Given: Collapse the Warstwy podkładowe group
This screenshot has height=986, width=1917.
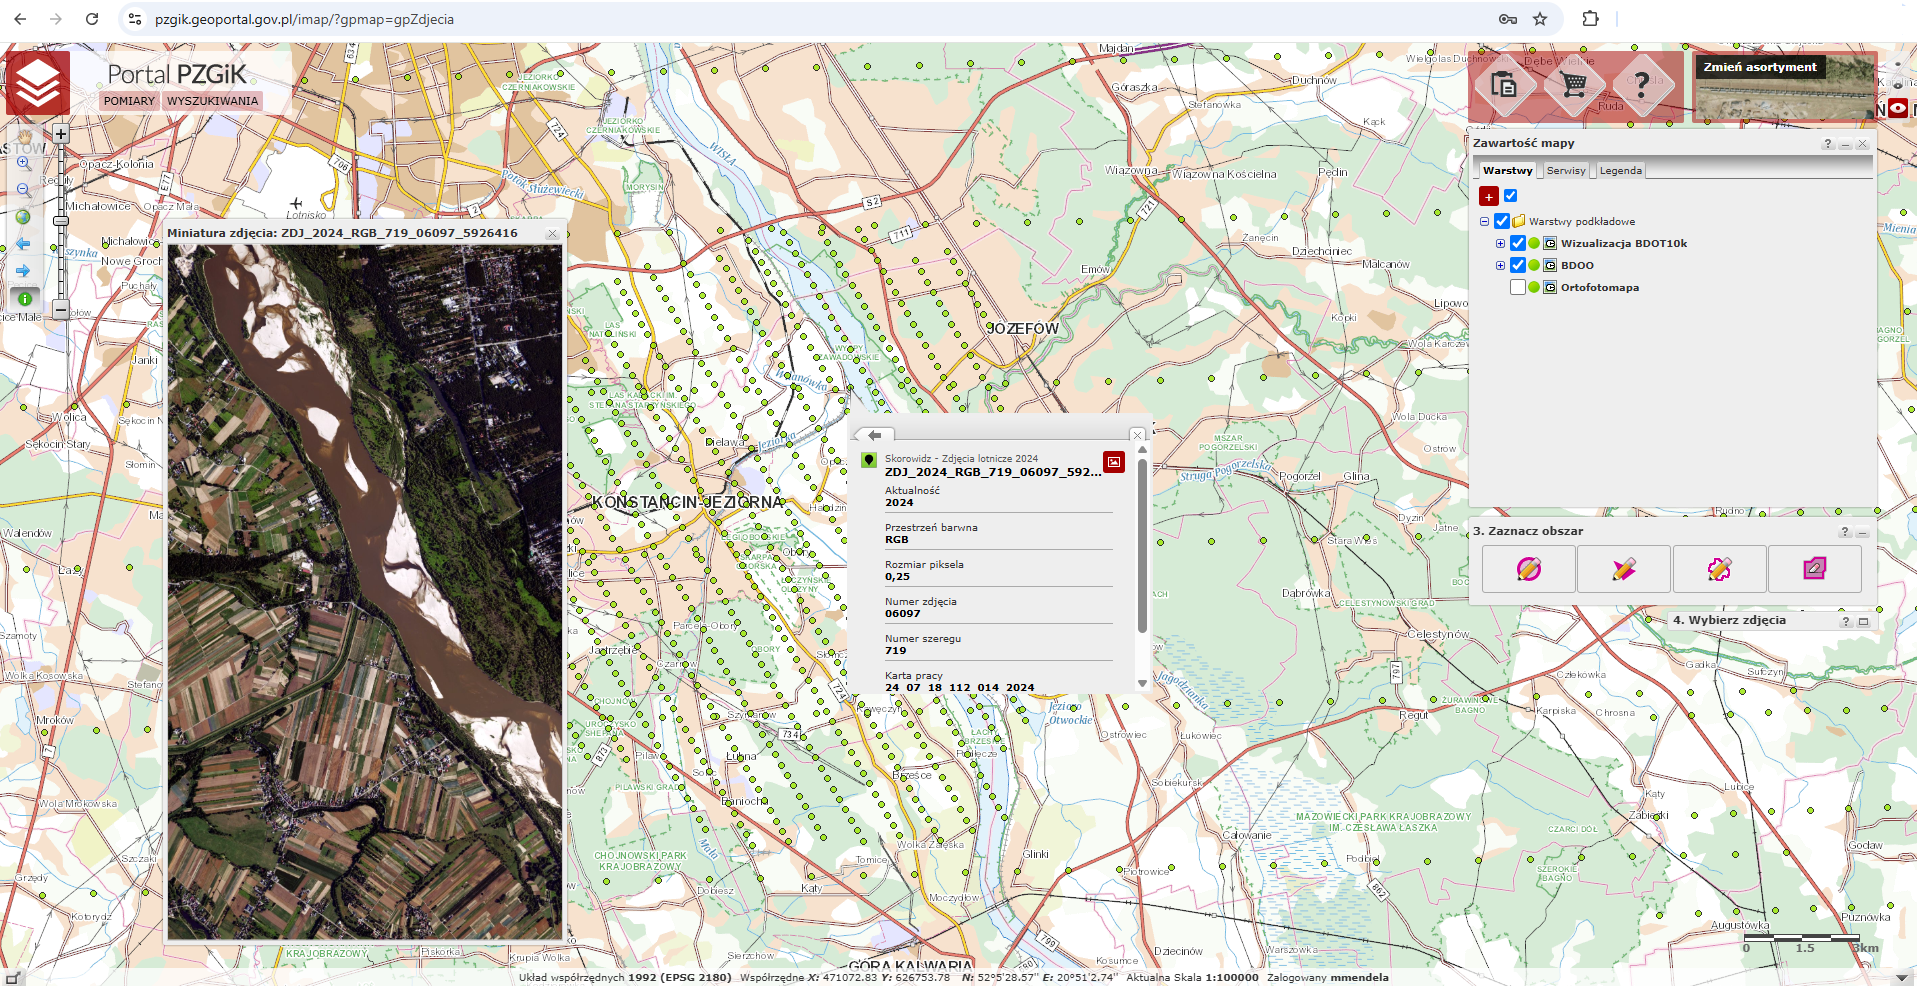Looking at the screenshot, I should pyautogui.click(x=1484, y=221).
